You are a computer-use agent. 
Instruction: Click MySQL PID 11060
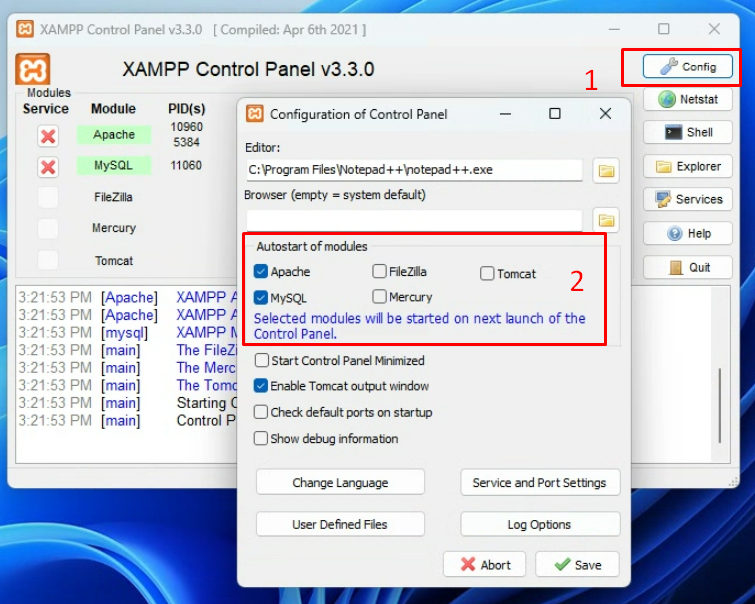(x=186, y=165)
